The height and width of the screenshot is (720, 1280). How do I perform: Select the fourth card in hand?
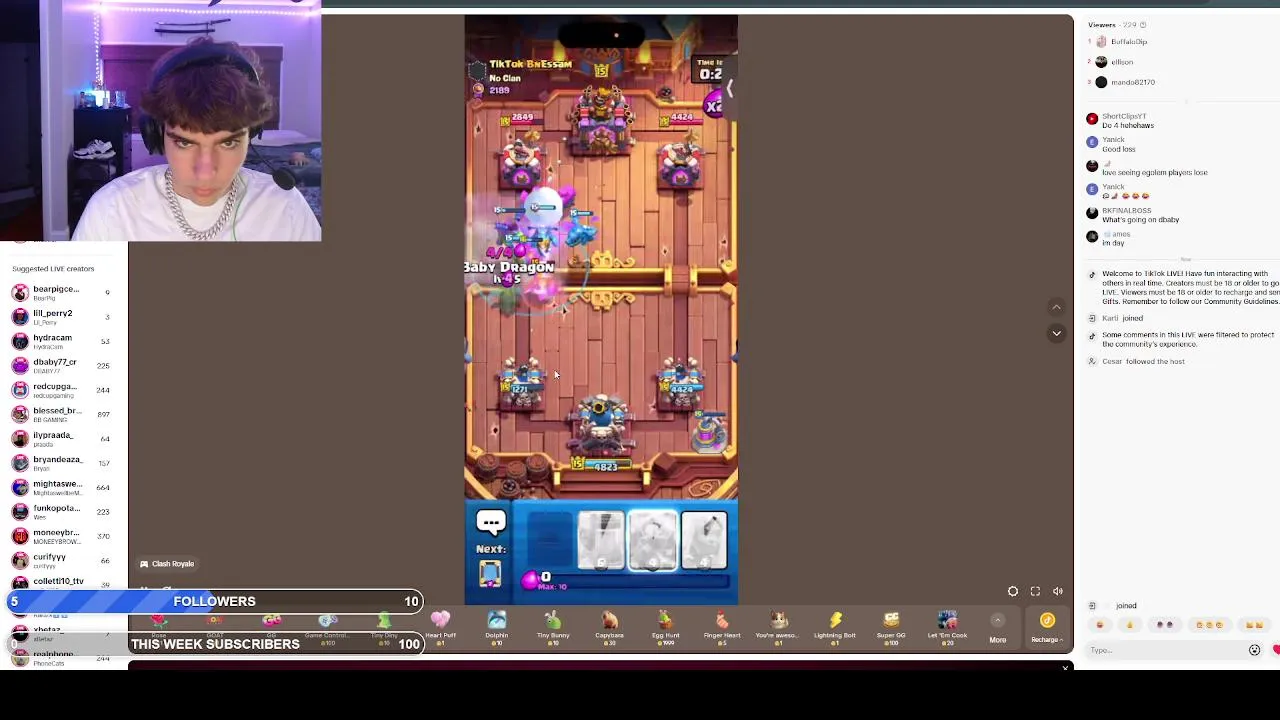pos(704,541)
